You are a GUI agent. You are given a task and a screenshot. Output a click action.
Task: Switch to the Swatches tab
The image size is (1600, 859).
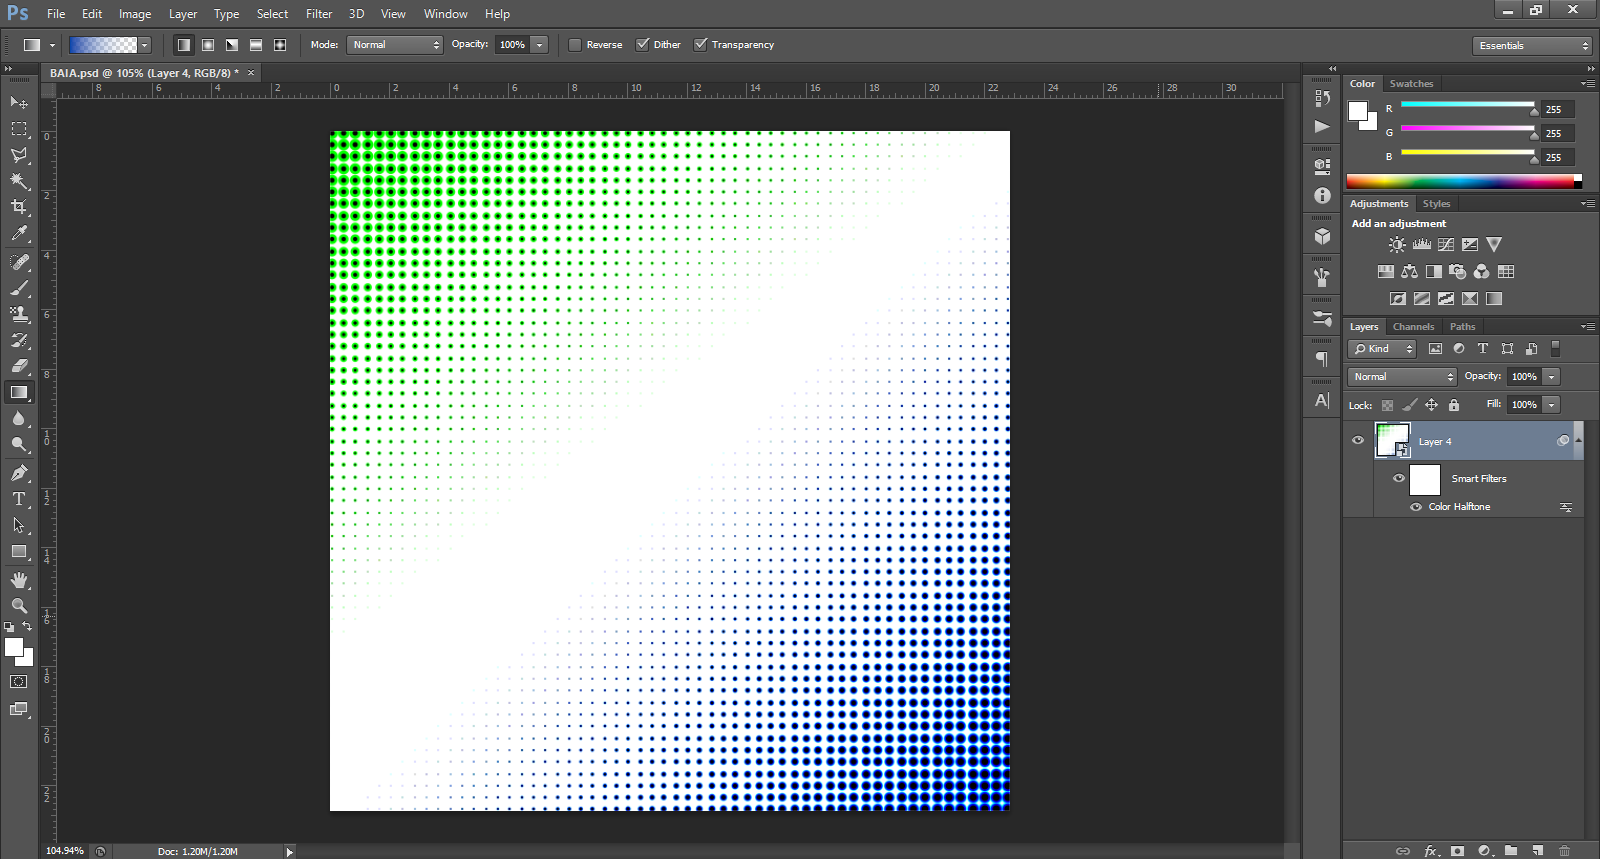pos(1411,84)
